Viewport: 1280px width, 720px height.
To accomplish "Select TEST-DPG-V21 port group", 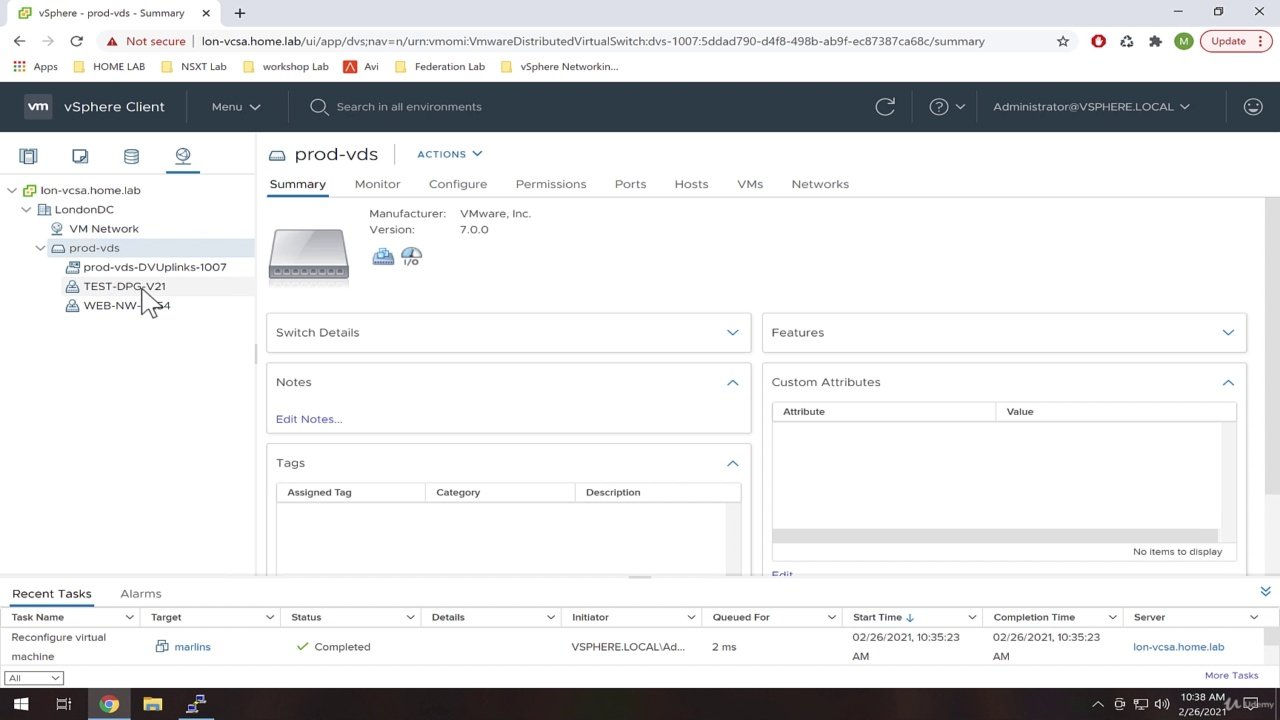I will pyautogui.click(x=124, y=286).
